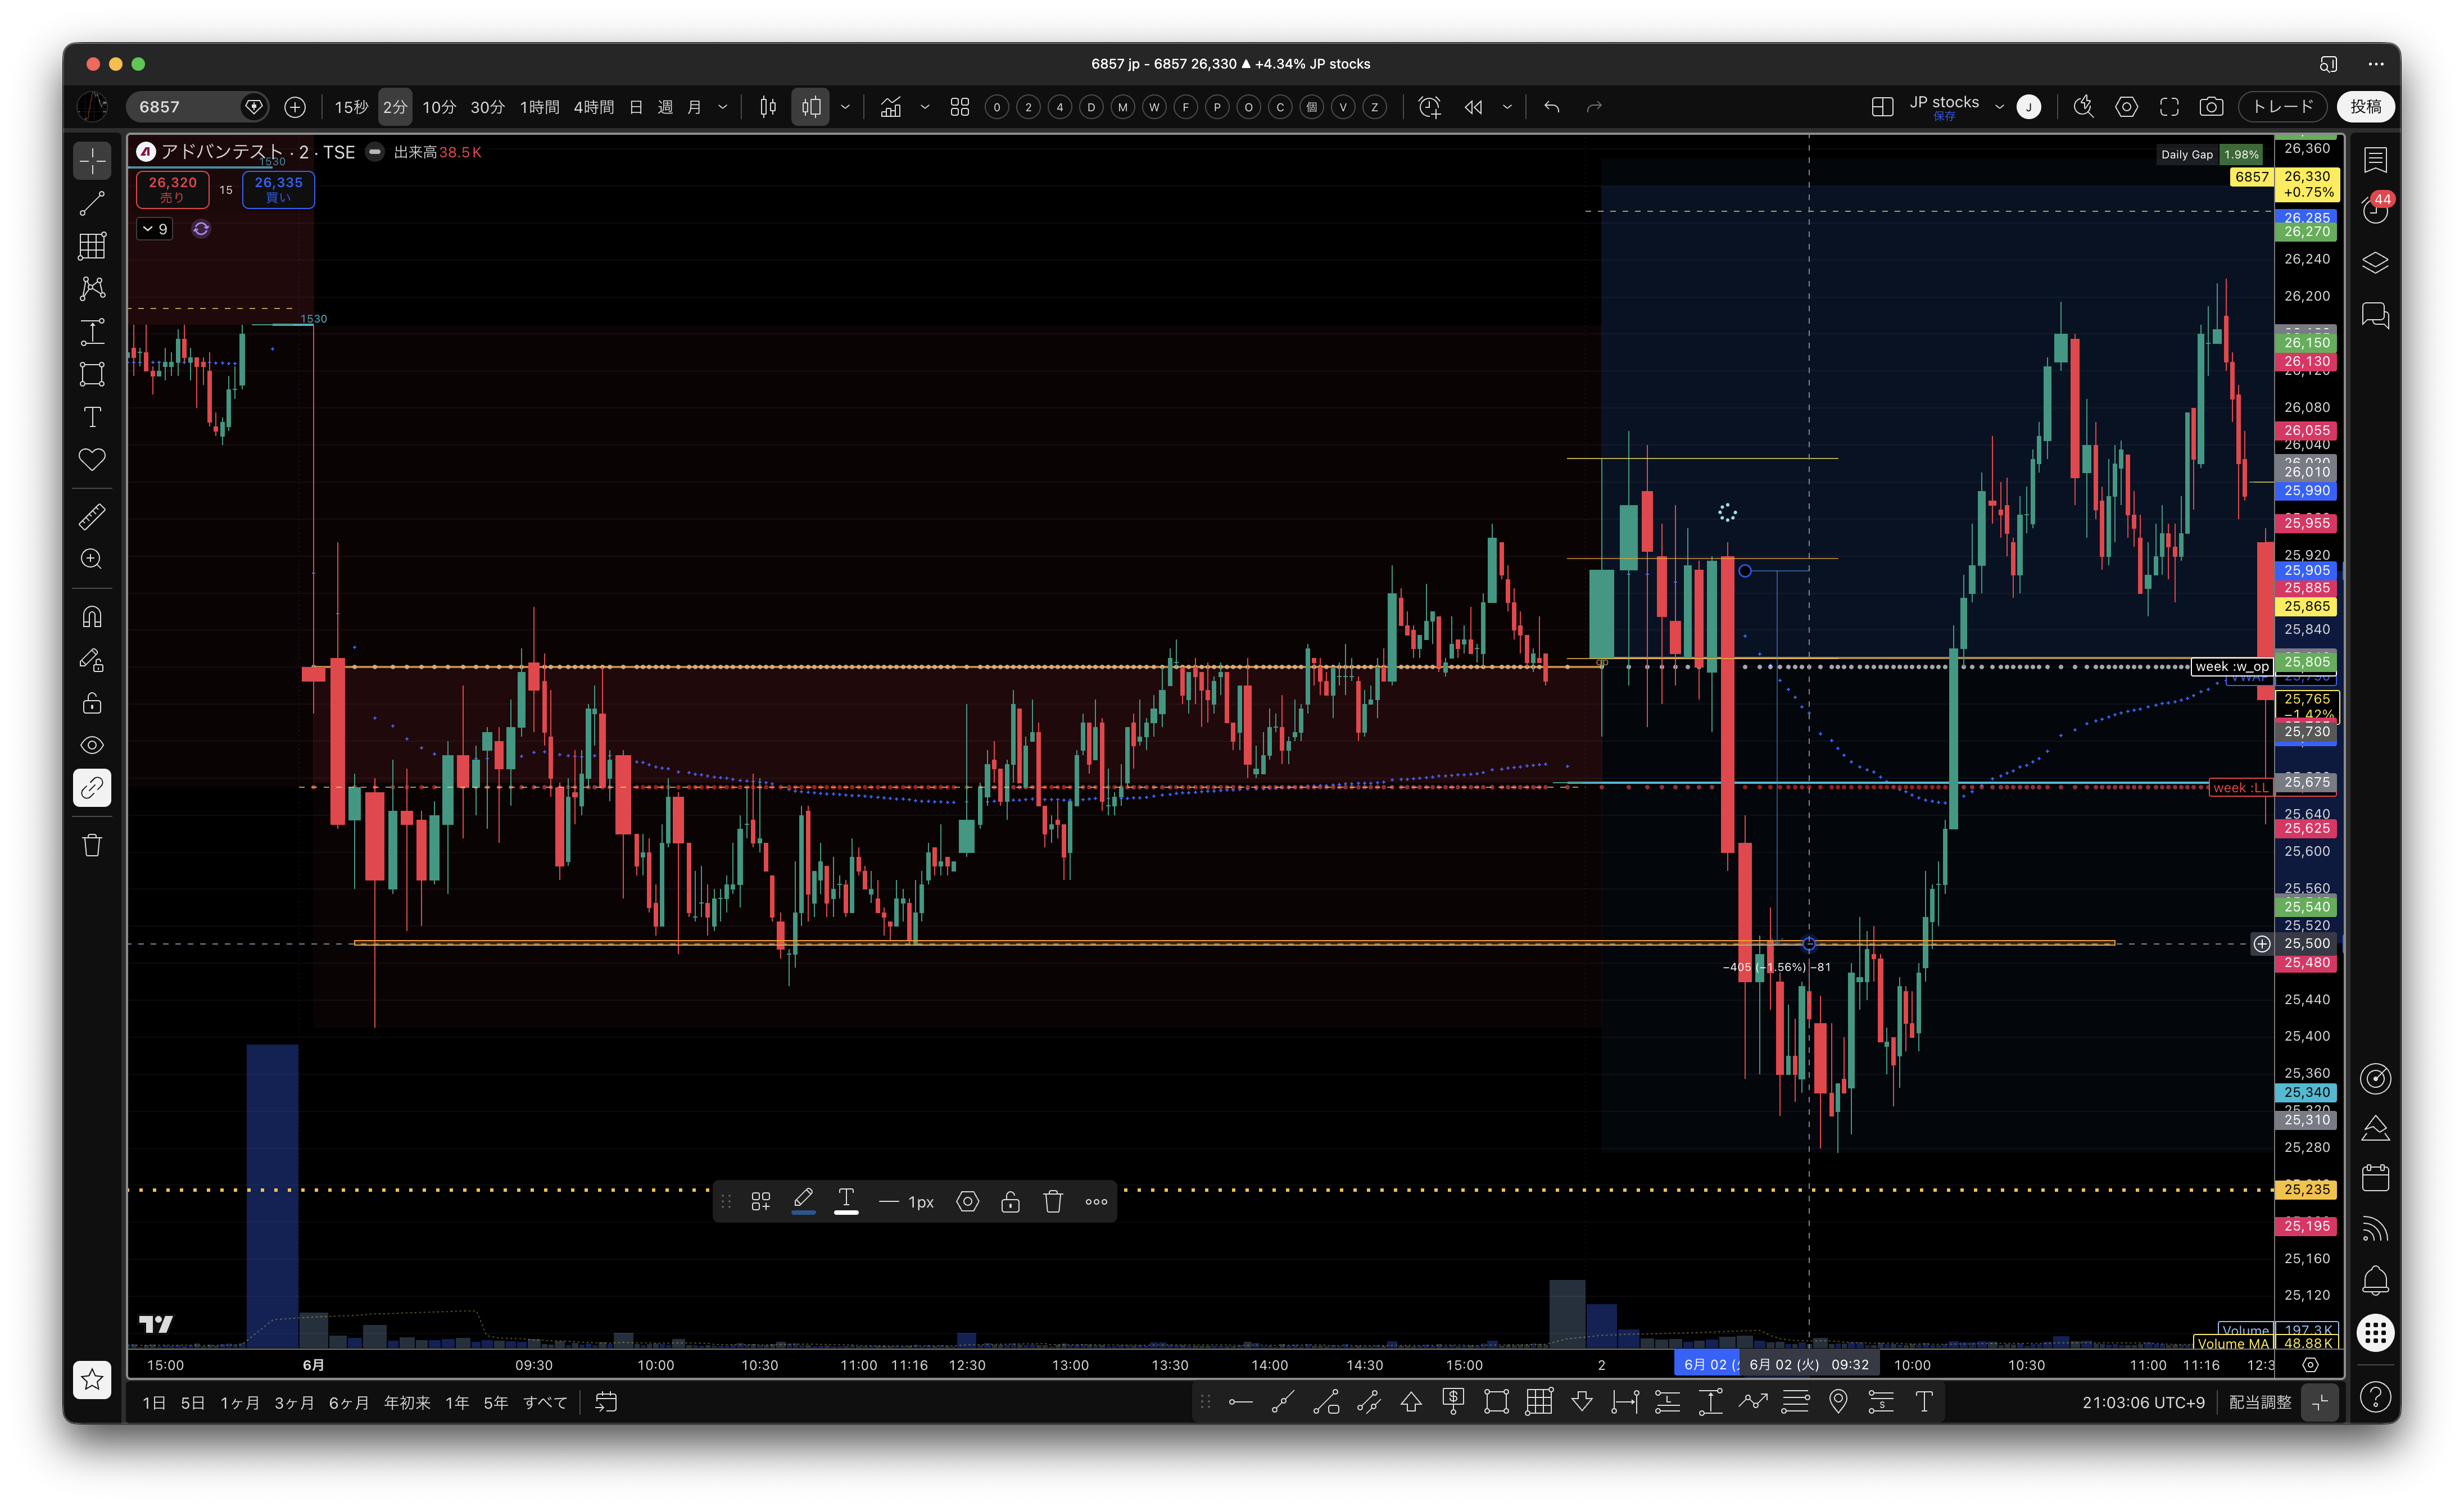Screen dimensions: 2464x1507
Task: Expand the interval list dropdown
Action: tap(723, 107)
